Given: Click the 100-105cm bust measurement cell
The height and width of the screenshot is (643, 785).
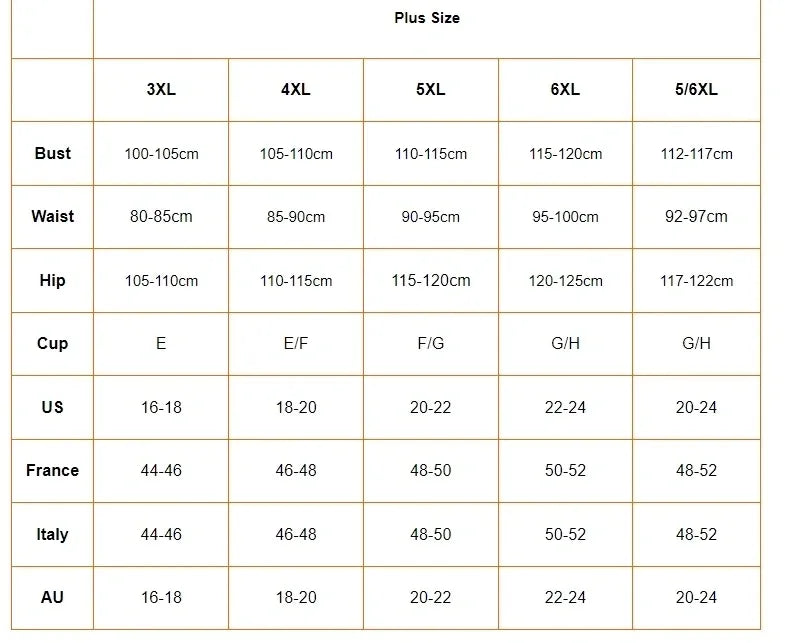Looking at the screenshot, I should pyautogui.click(x=161, y=154).
